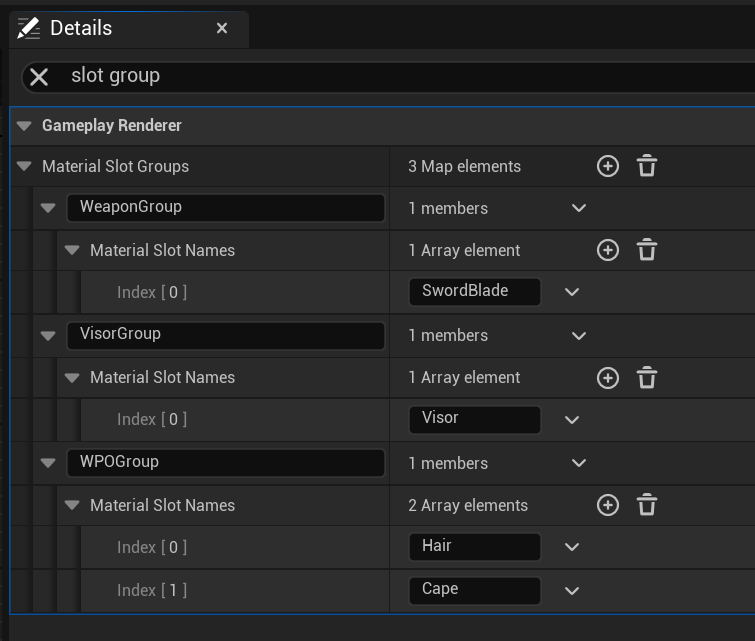Click 'Material Slot Names' label under VisorGroup
The height and width of the screenshot is (641, 755).
tap(162, 378)
